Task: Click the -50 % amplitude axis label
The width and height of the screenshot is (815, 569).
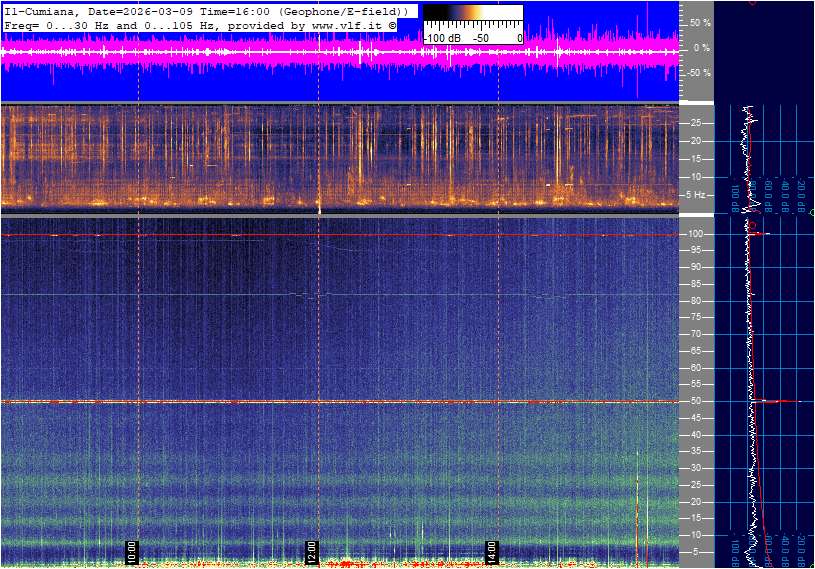Action: (698, 73)
